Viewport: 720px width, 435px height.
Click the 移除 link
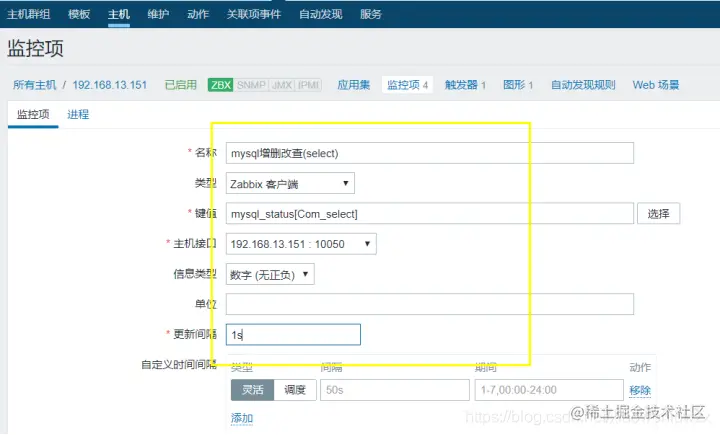(640, 390)
